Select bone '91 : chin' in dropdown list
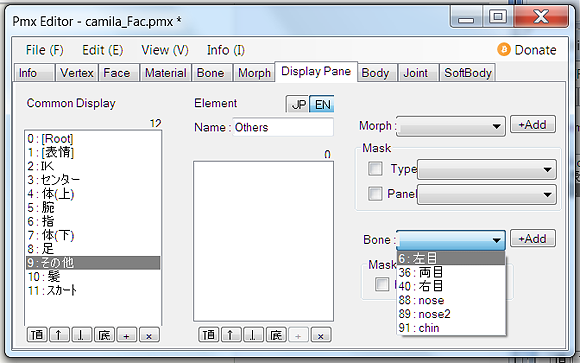 (451, 328)
